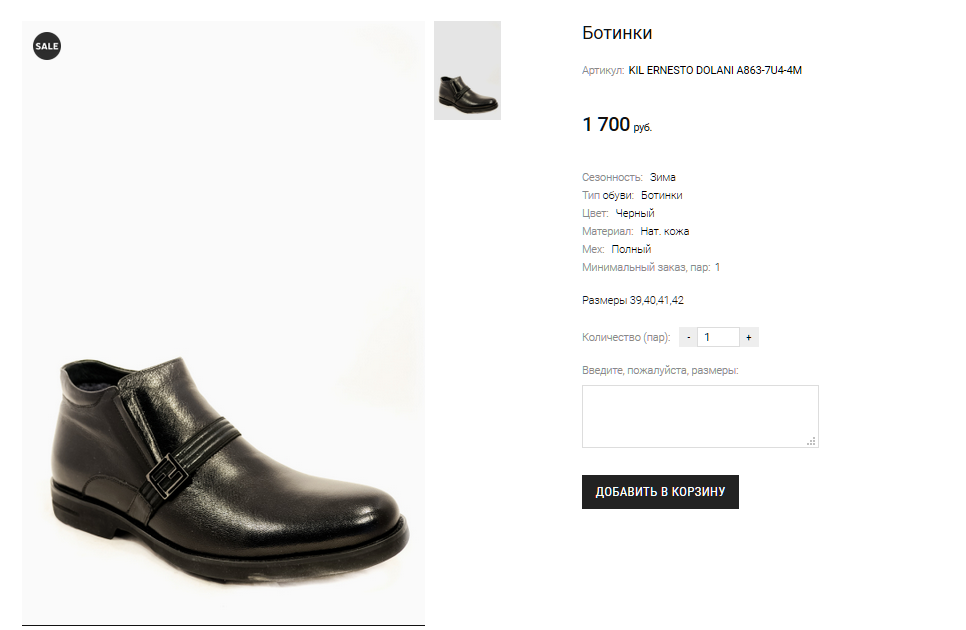Click the 1 700 руб. price
This screenshot has height=630, width=966.
point(616,125)
